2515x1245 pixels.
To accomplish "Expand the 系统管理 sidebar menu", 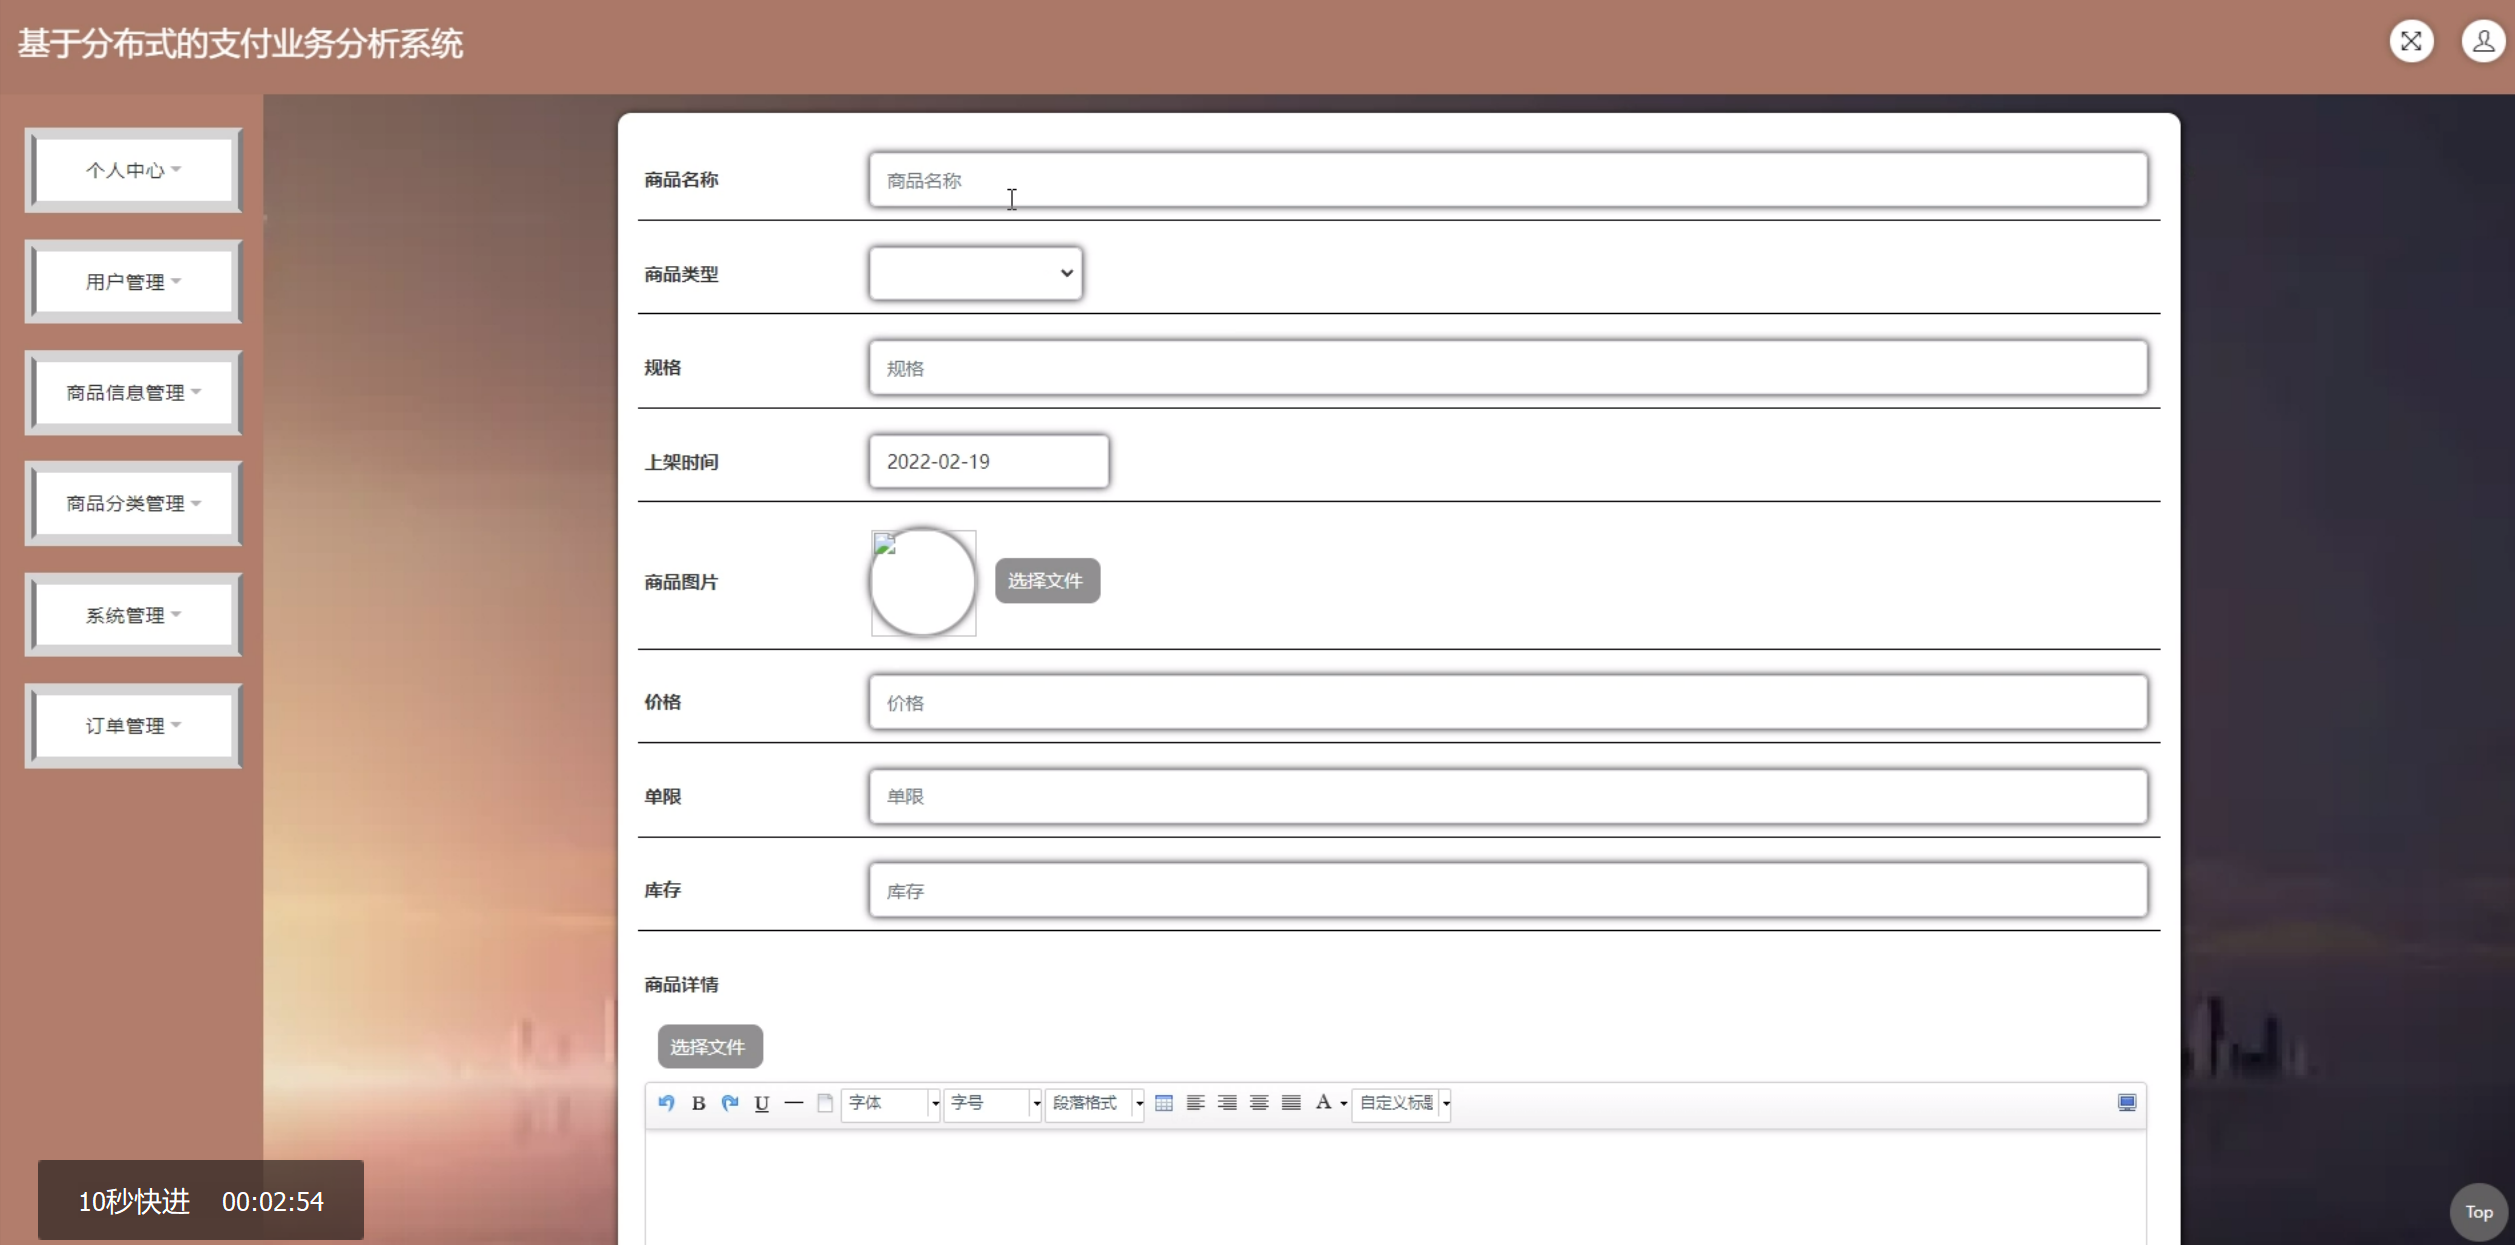I will pyautogui.click(x=133, y=615).
